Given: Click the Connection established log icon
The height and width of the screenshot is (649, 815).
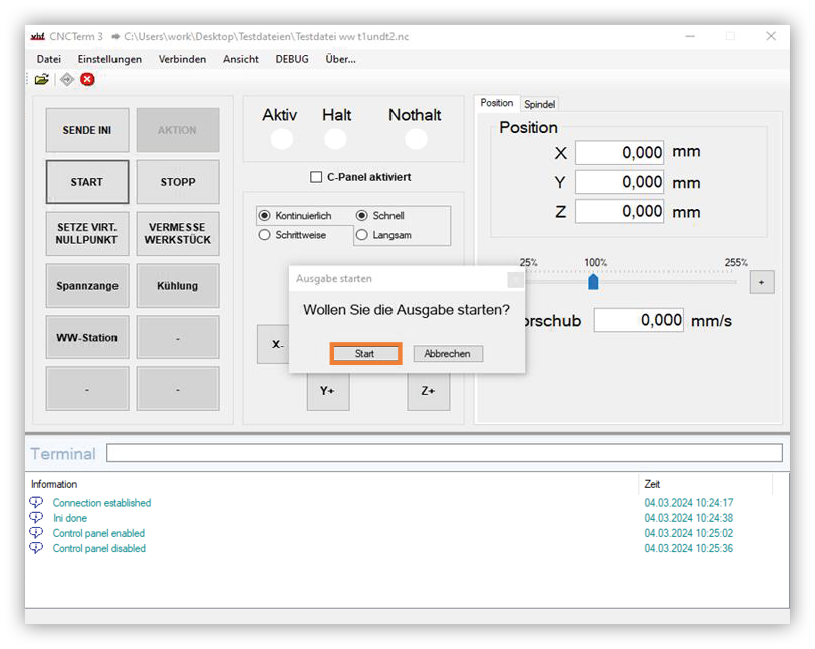Looking at the screenshot, I should 36,502.
